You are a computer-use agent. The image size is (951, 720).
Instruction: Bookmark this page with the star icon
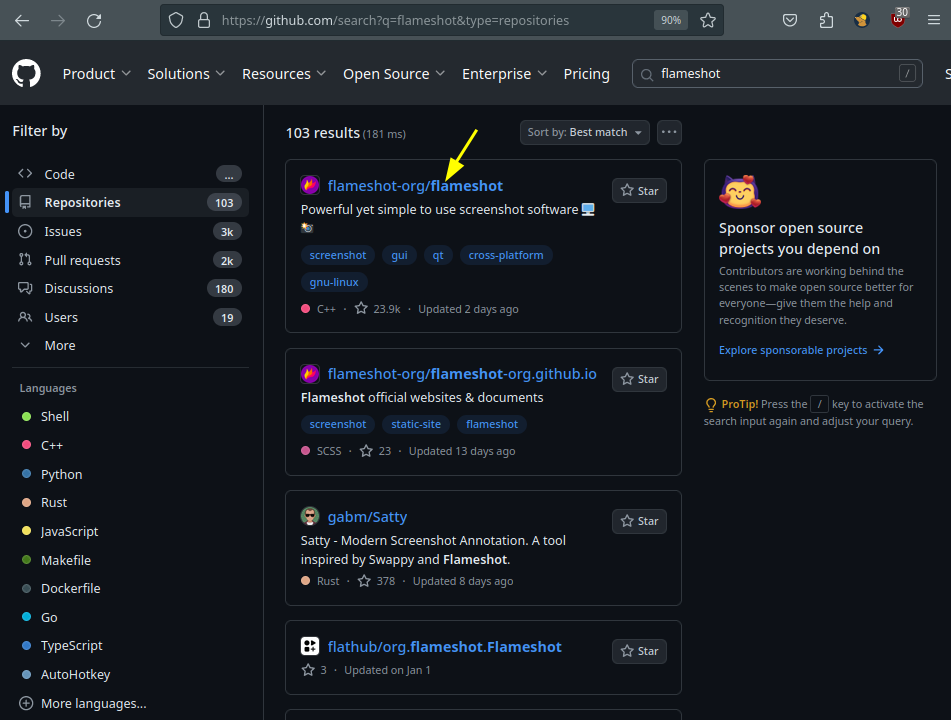click(708, 21)
